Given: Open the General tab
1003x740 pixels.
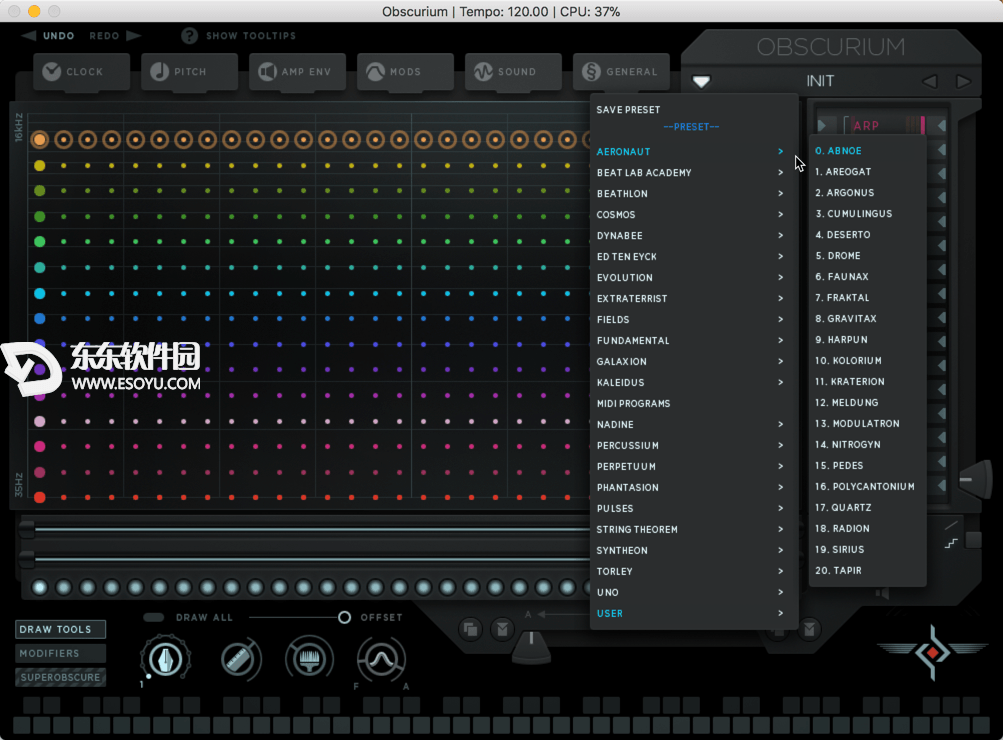Looking at the screenshot, I should [621, 72].
